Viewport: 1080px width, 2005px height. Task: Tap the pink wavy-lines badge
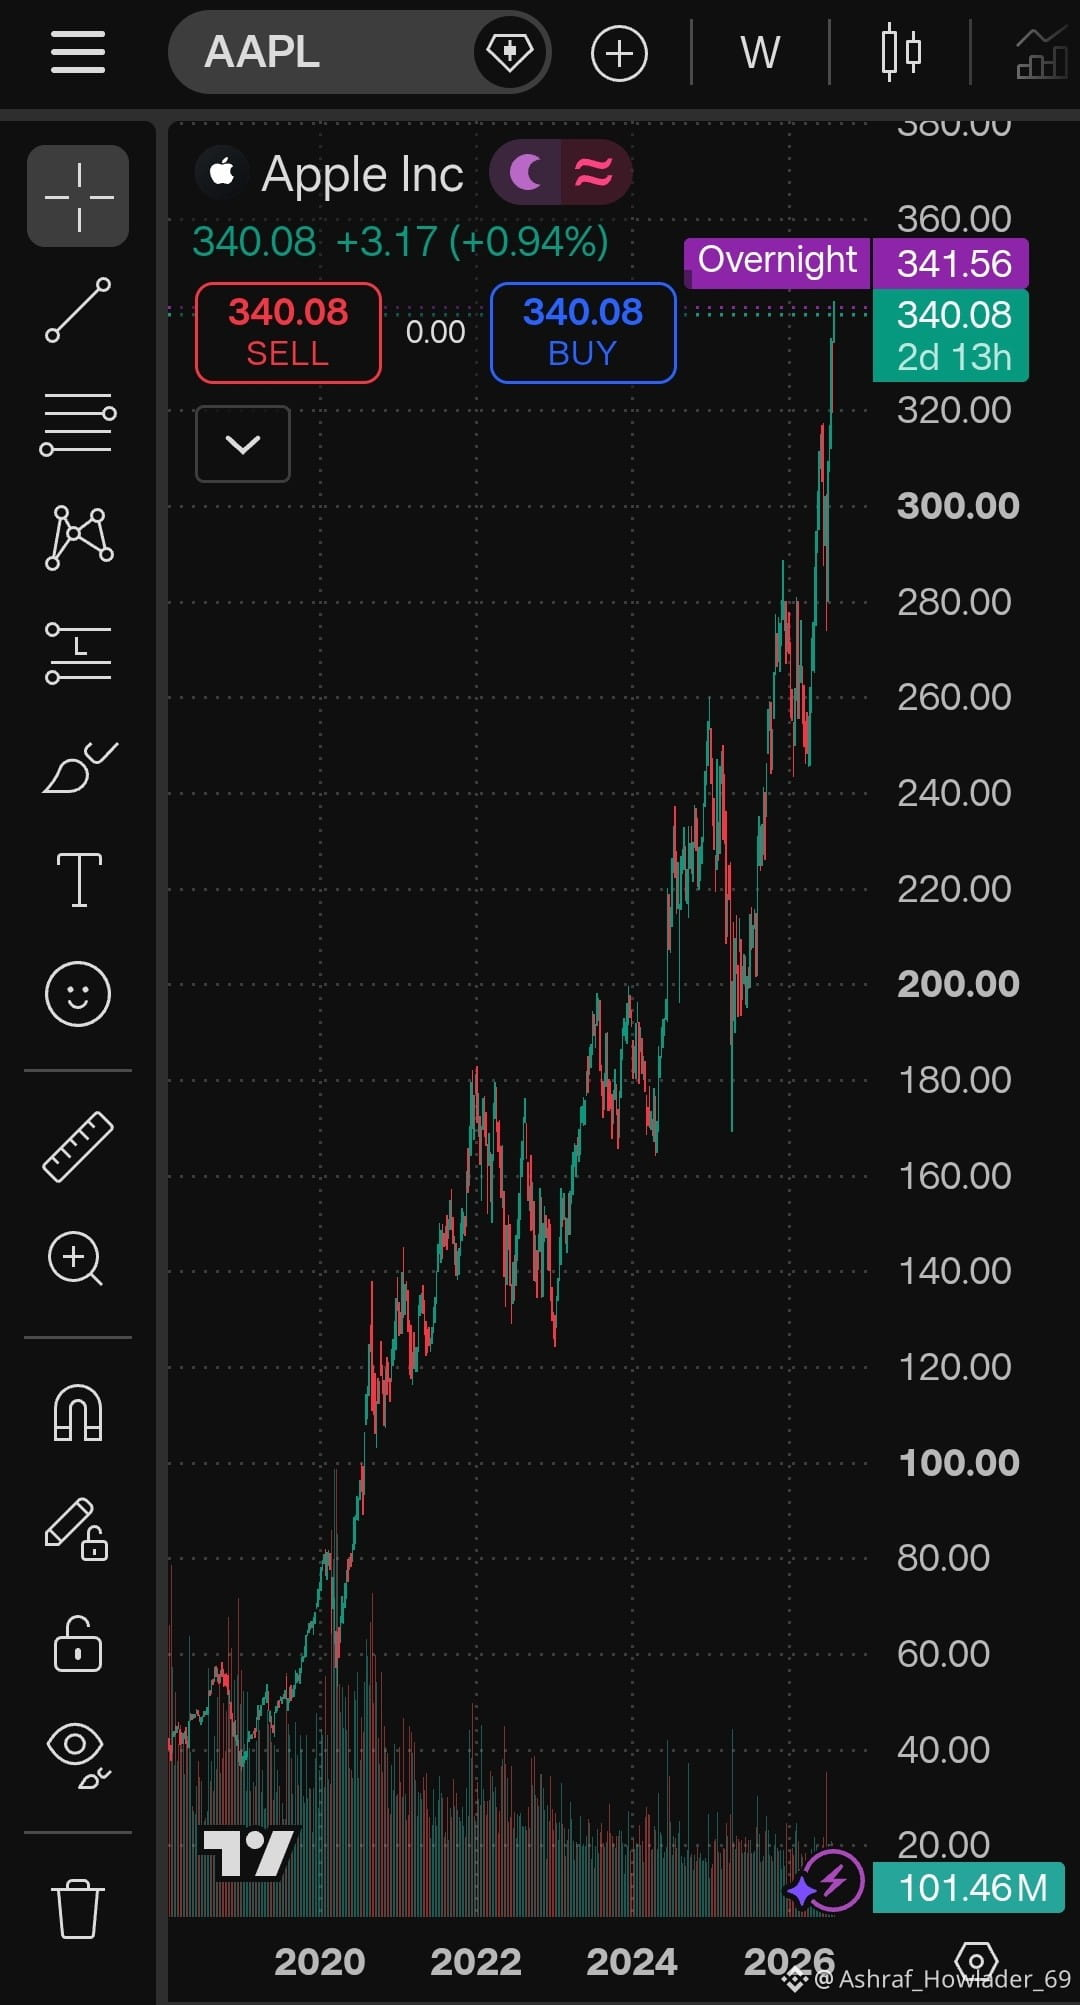click(x=595, y=173)
